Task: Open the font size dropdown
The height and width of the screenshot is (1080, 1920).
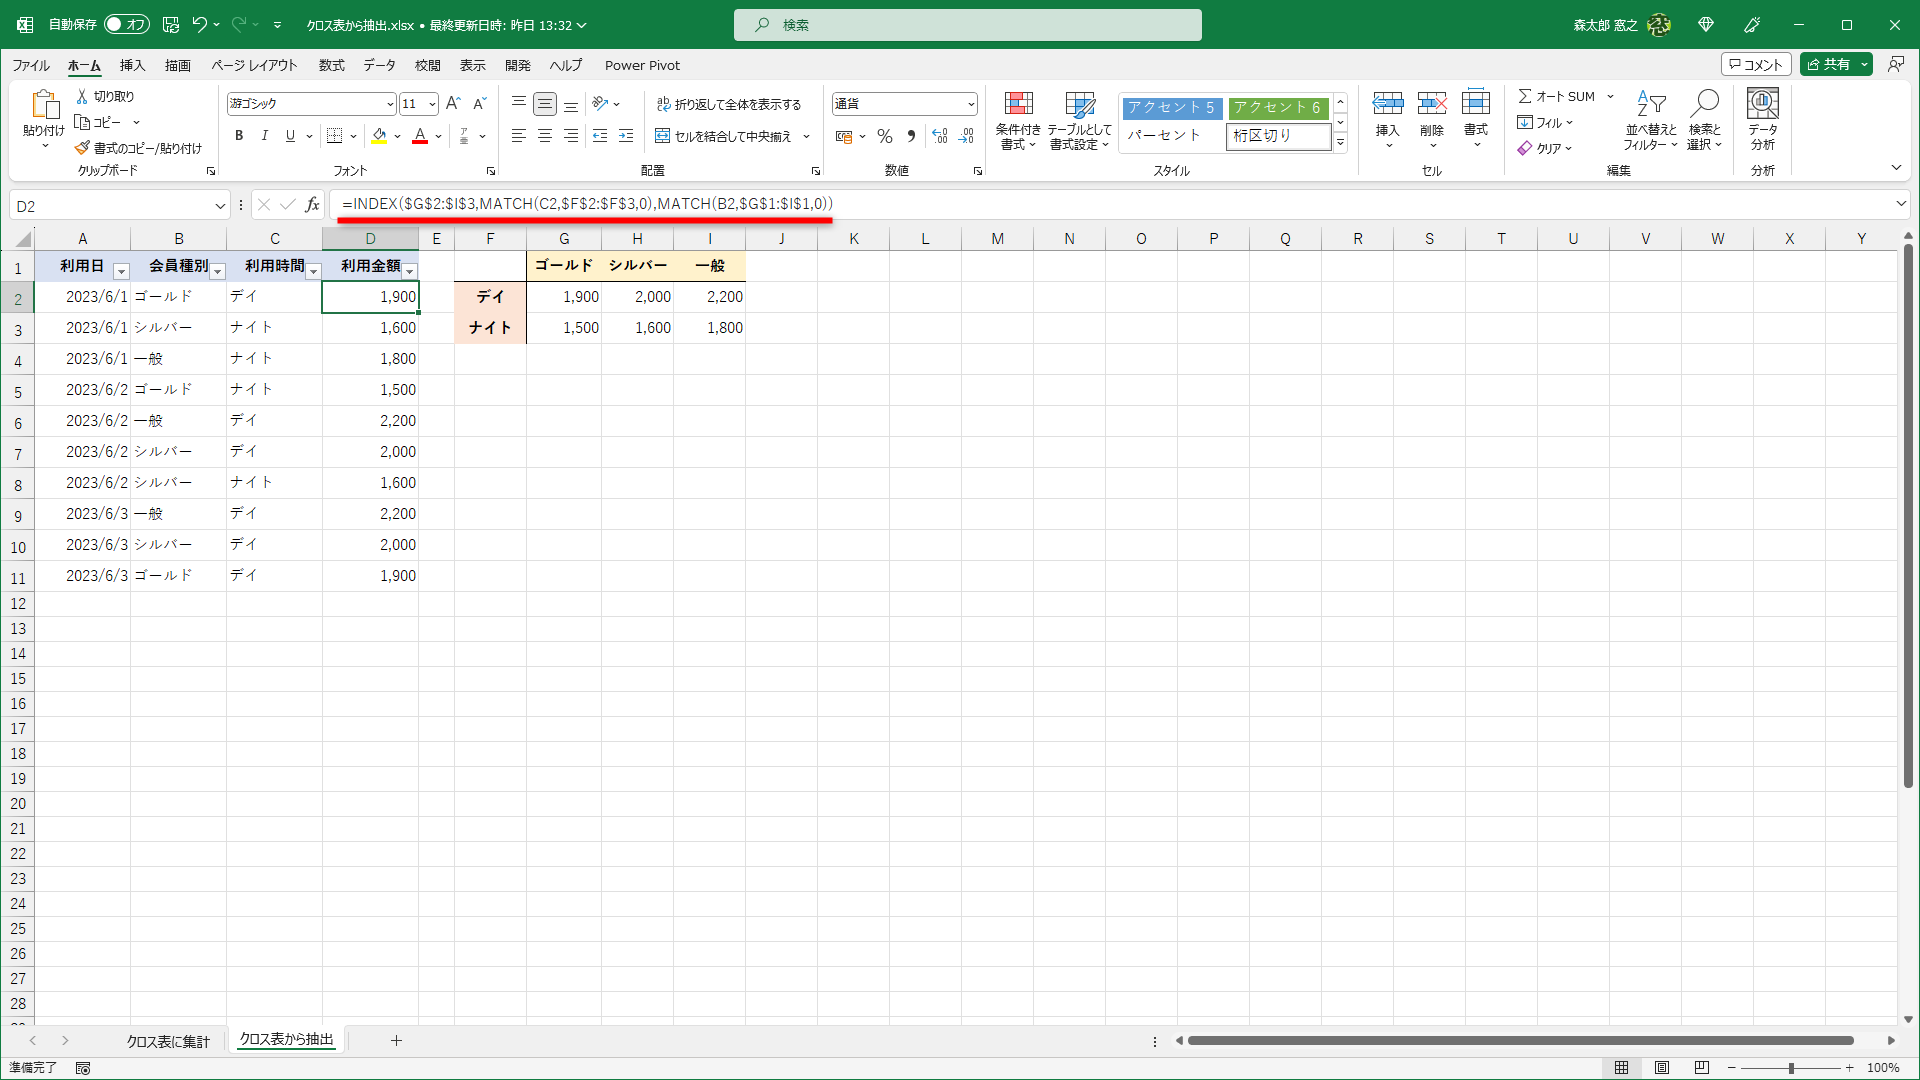Action: click(x=431, y=103)
